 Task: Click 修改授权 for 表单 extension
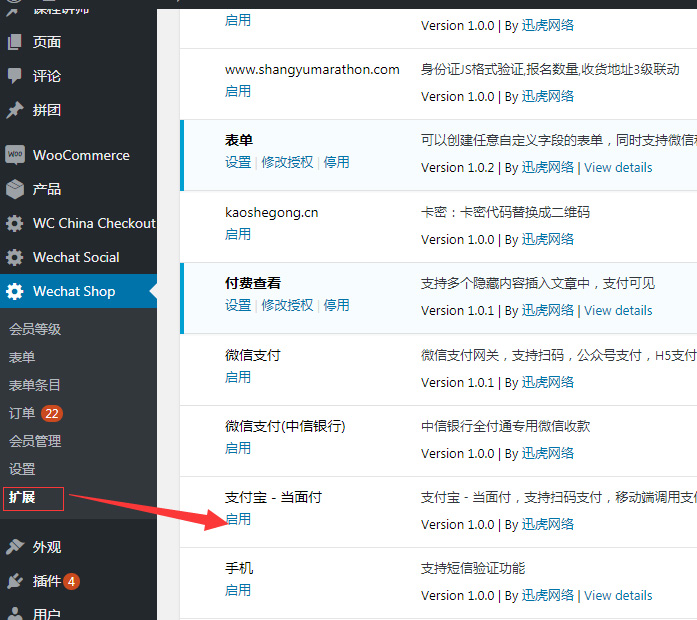pos(287,162)
